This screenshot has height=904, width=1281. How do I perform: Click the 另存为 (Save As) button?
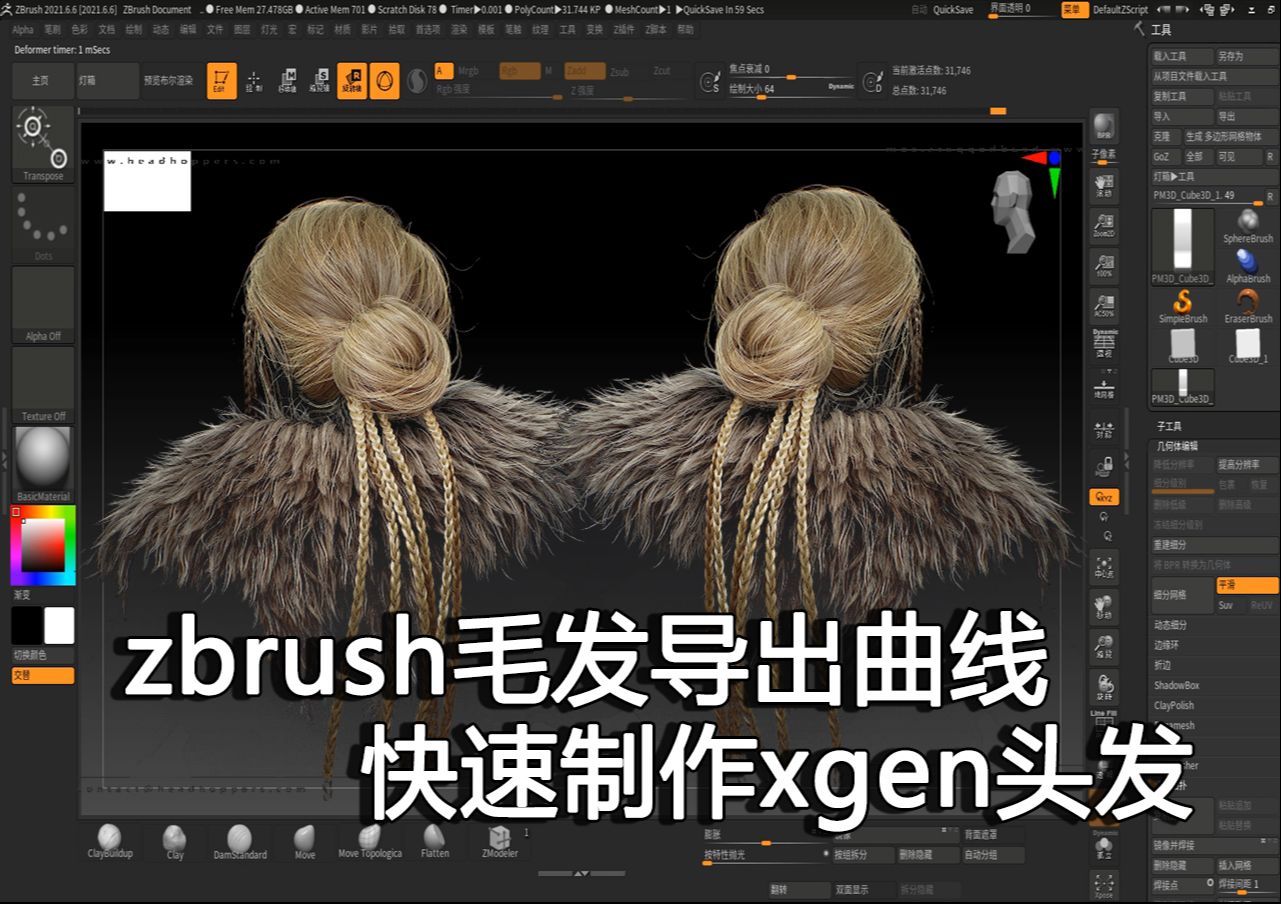click(x=1247, y=57)
